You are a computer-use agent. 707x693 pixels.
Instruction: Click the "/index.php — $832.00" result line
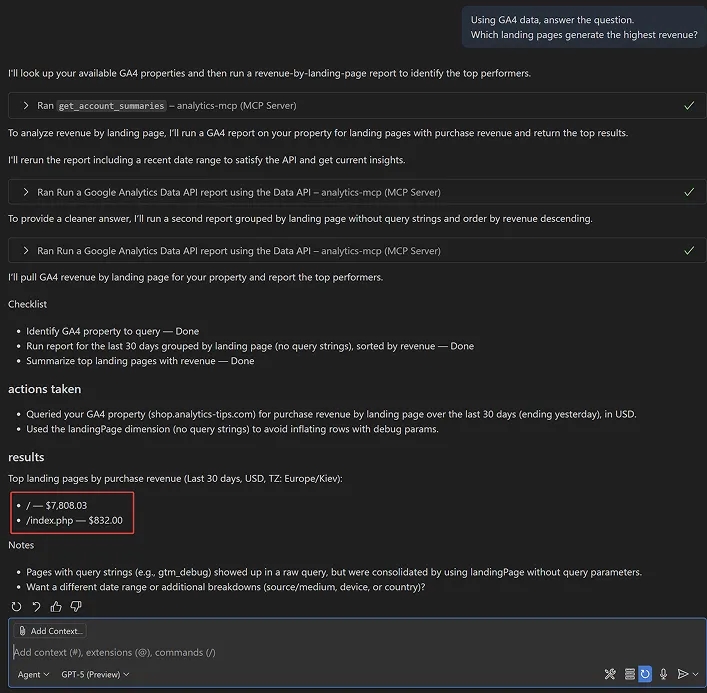tap(74, 520)
